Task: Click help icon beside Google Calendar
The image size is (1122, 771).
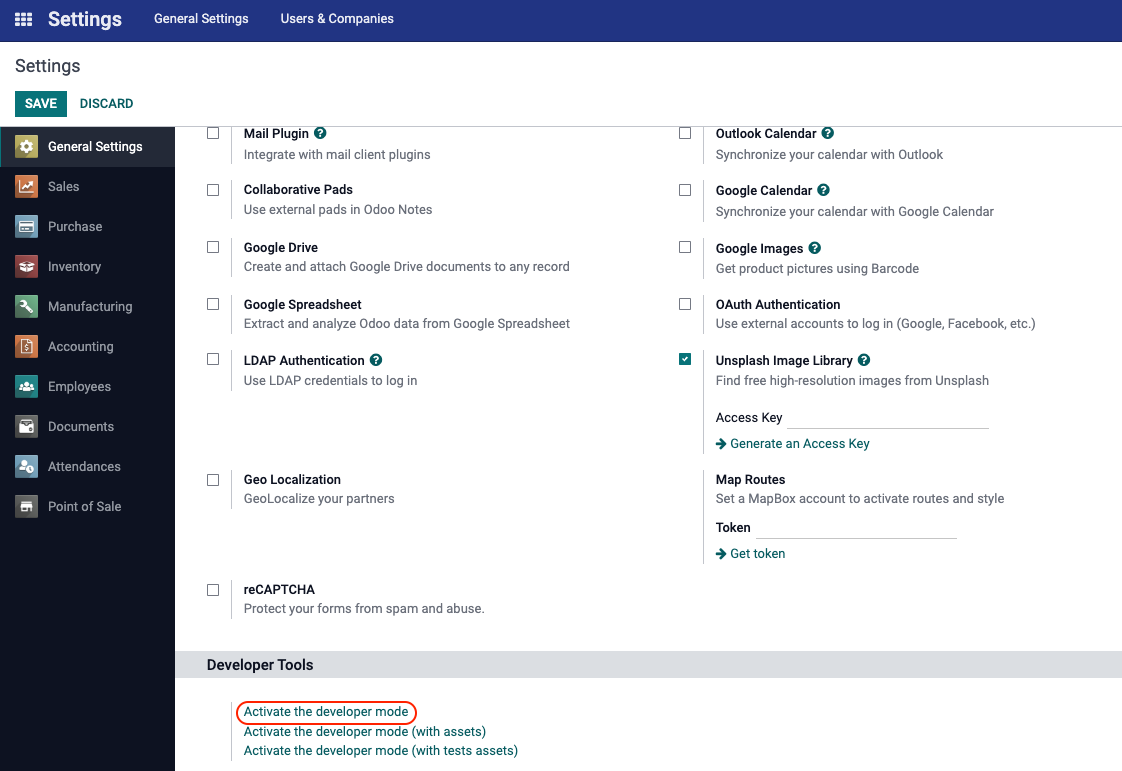Action: [823, 190]
